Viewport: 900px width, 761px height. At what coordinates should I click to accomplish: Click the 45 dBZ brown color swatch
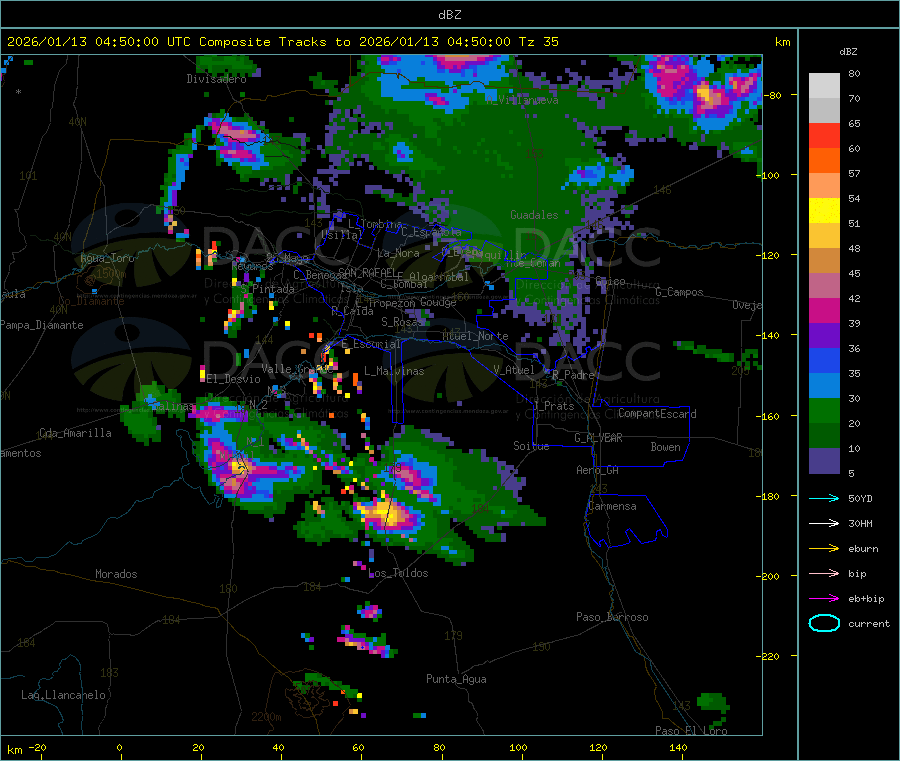click(x=824, y=261)
